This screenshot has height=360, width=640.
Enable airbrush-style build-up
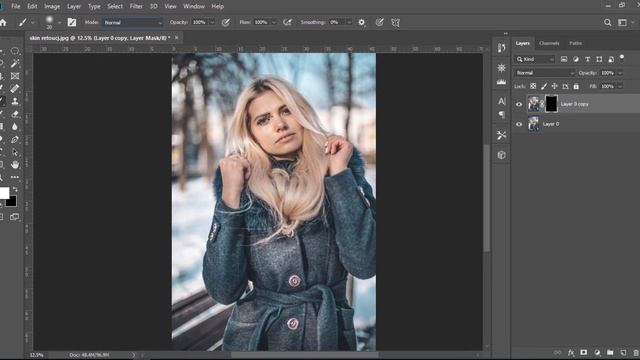(x=287, y=22)
